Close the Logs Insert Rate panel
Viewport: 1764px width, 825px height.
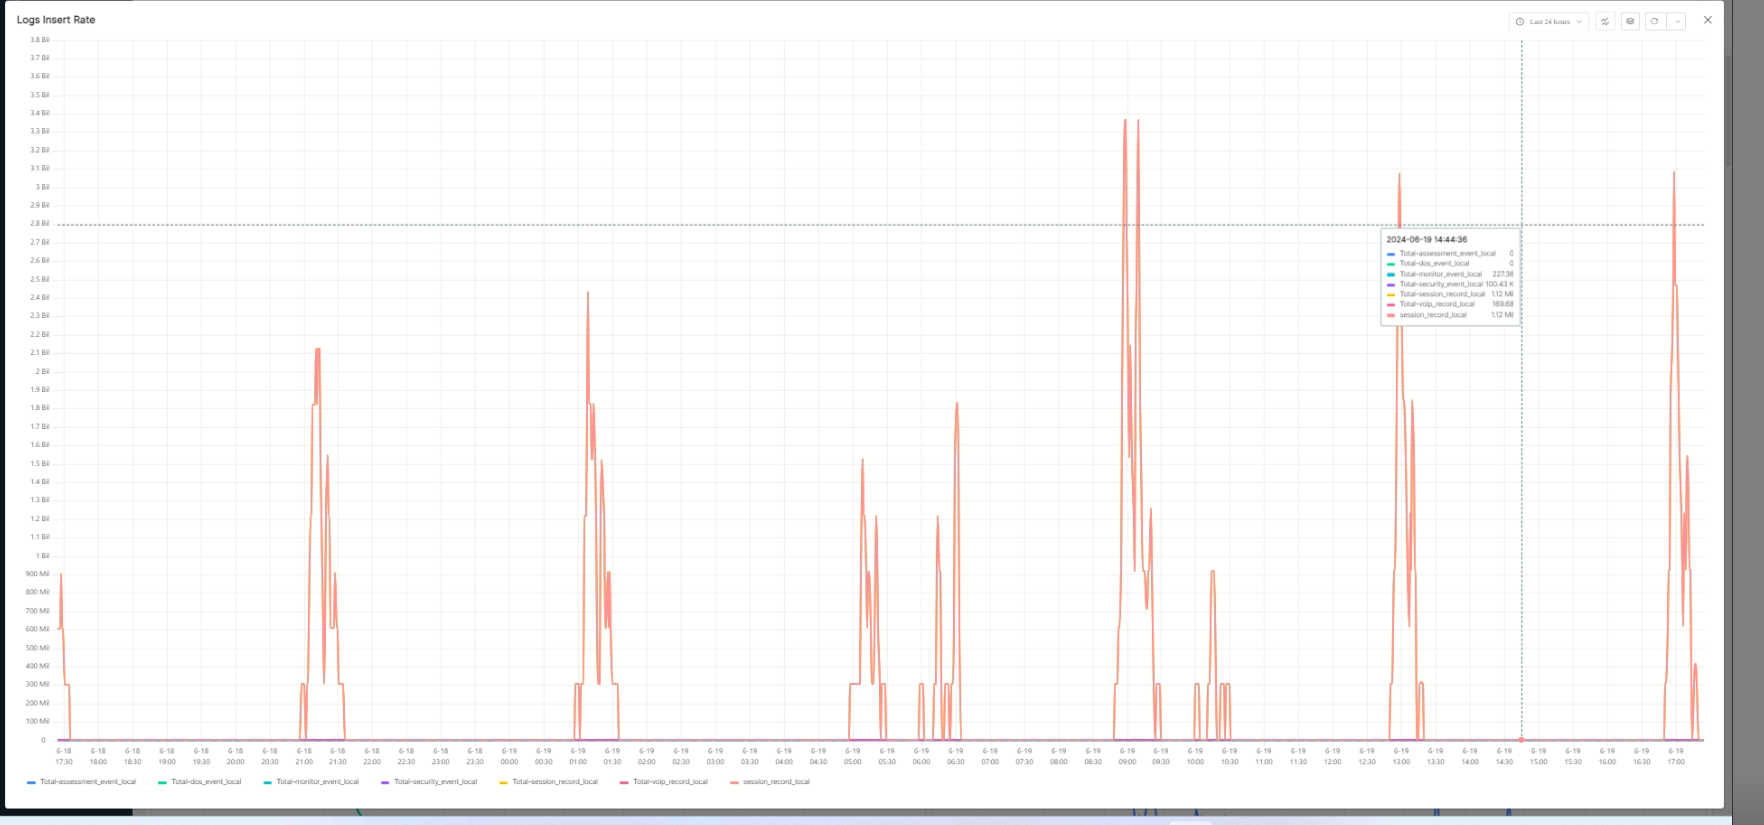(1708, 20)
